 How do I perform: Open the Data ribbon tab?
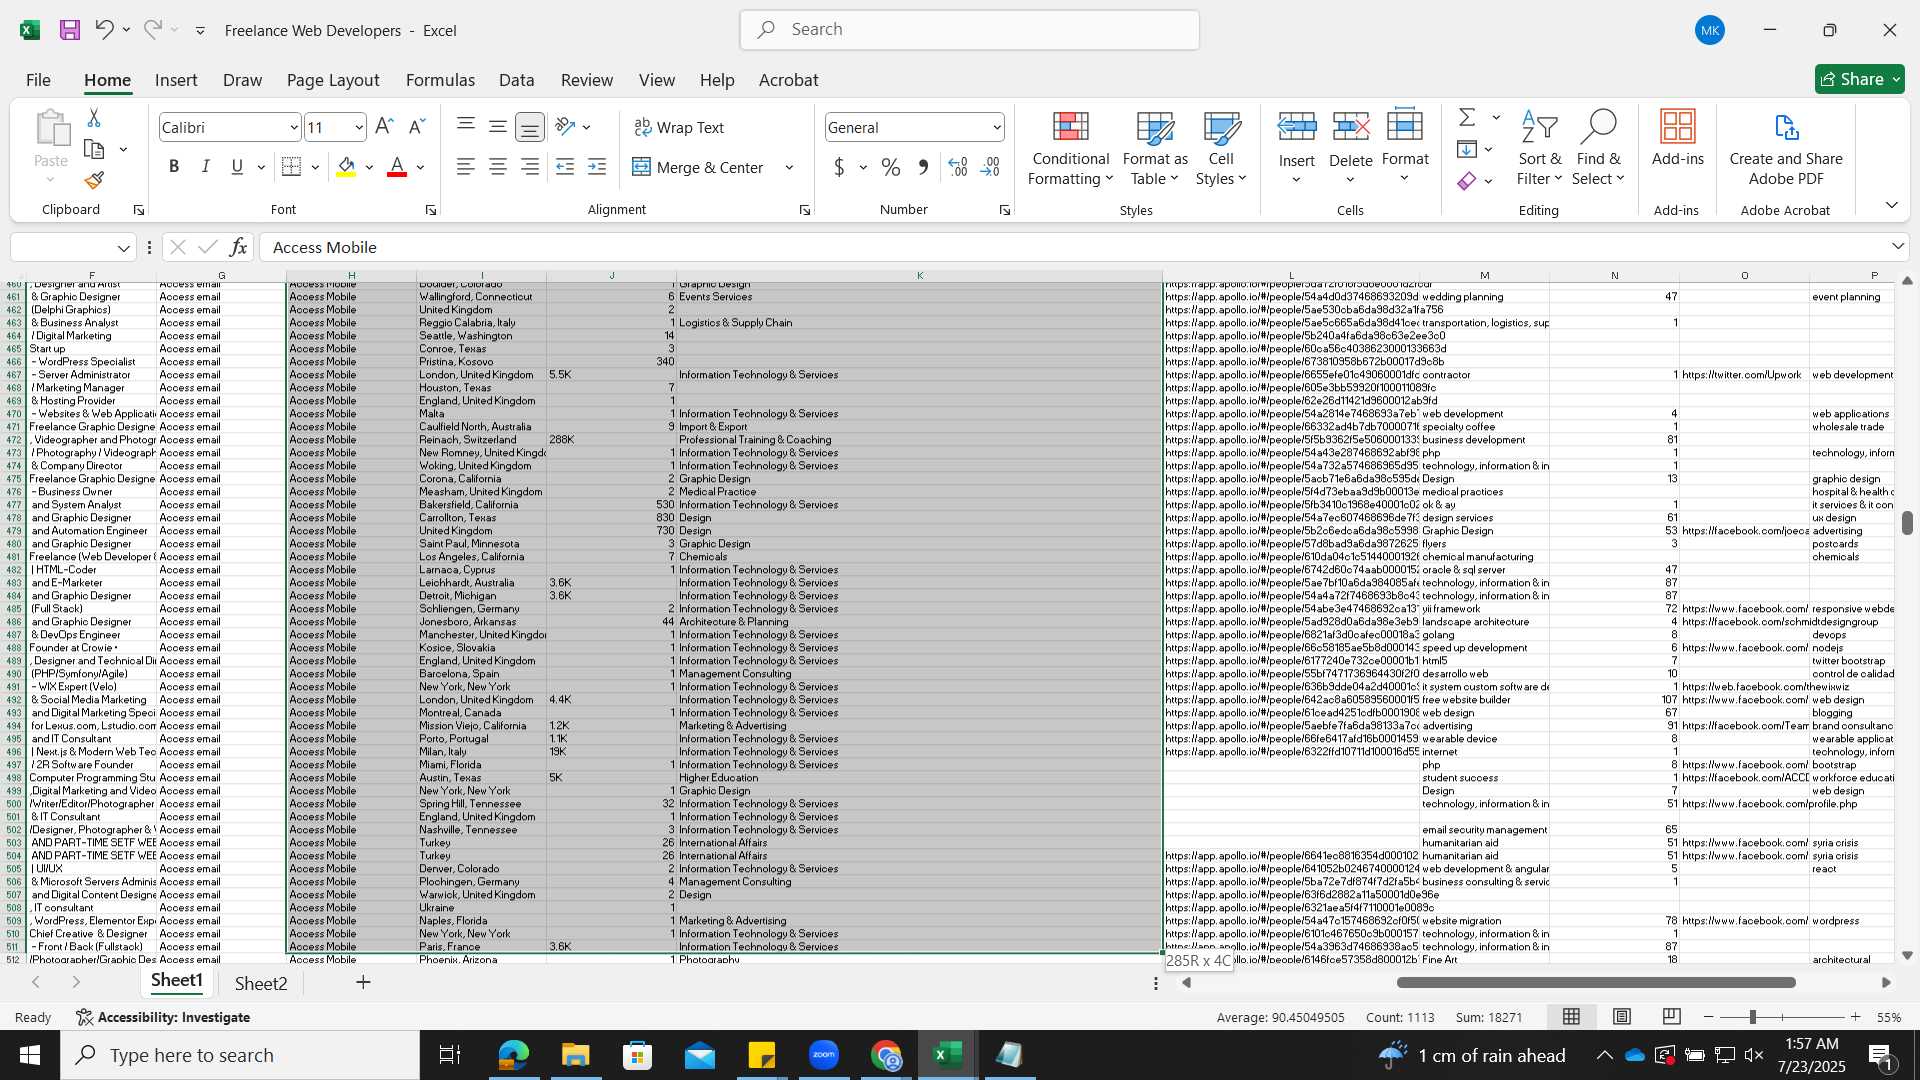[516, 80]
